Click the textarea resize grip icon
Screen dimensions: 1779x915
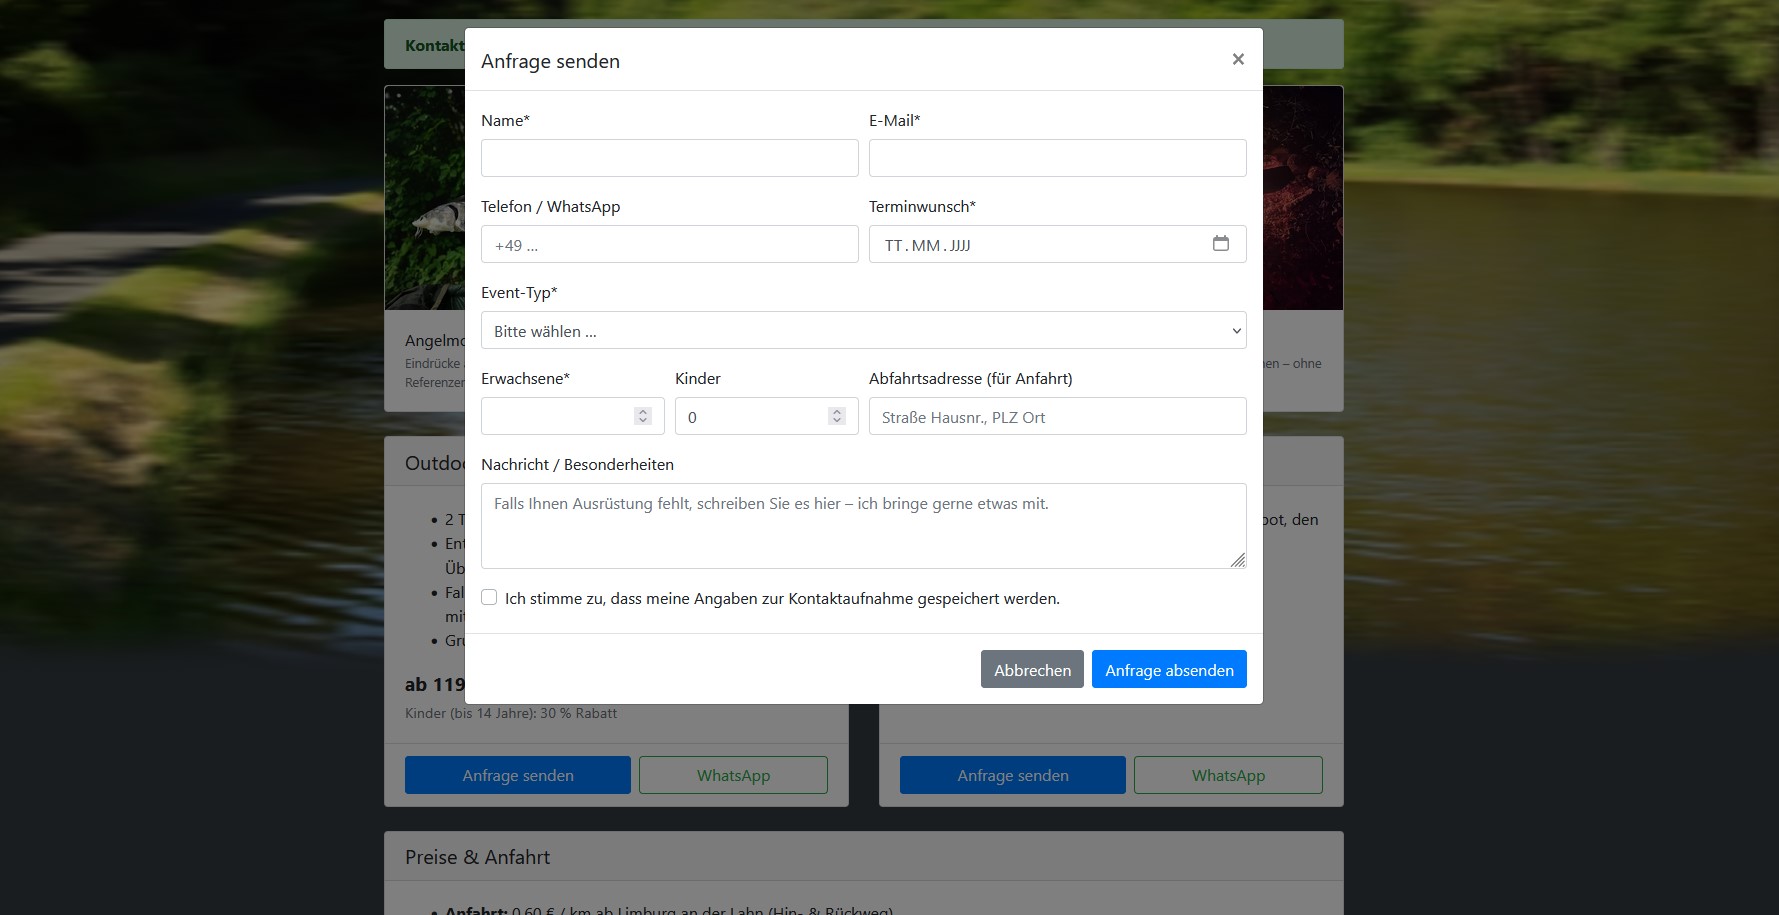point(1238,561)
